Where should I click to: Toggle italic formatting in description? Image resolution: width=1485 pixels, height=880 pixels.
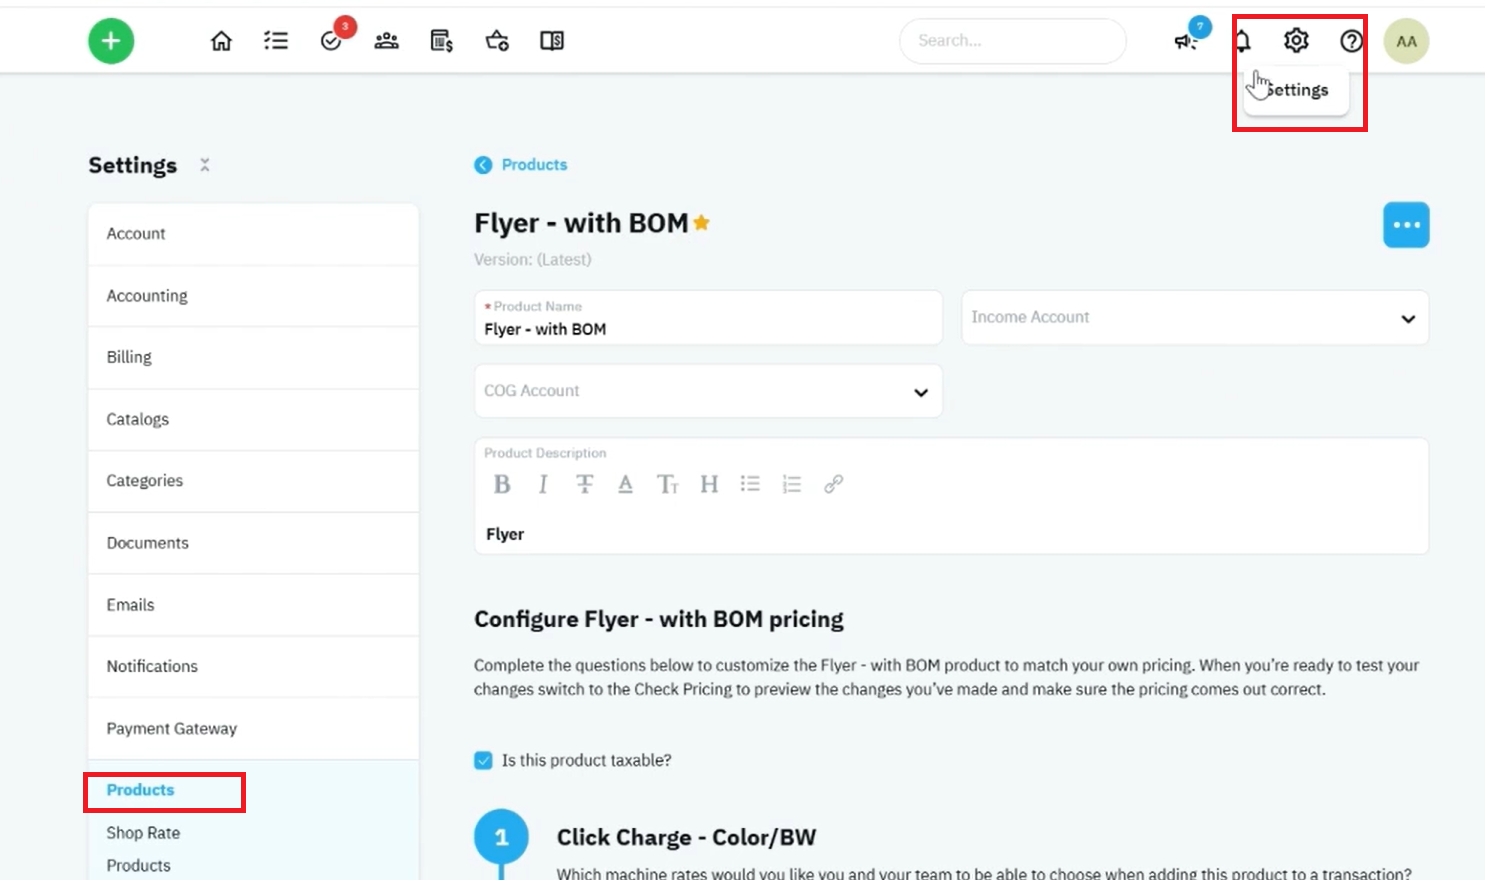click(543, 484)
